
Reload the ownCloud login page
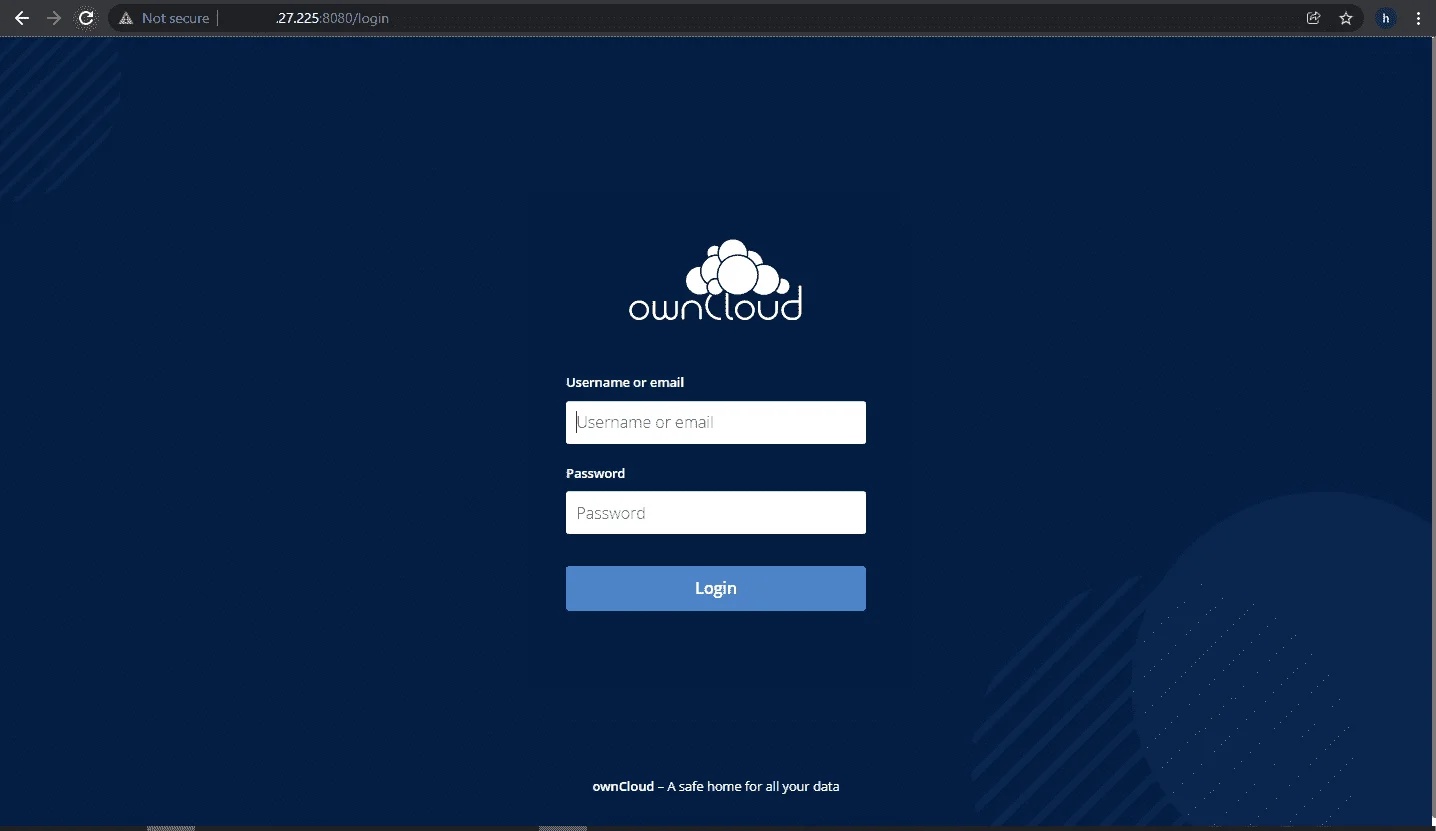click(x=86, y=18)
